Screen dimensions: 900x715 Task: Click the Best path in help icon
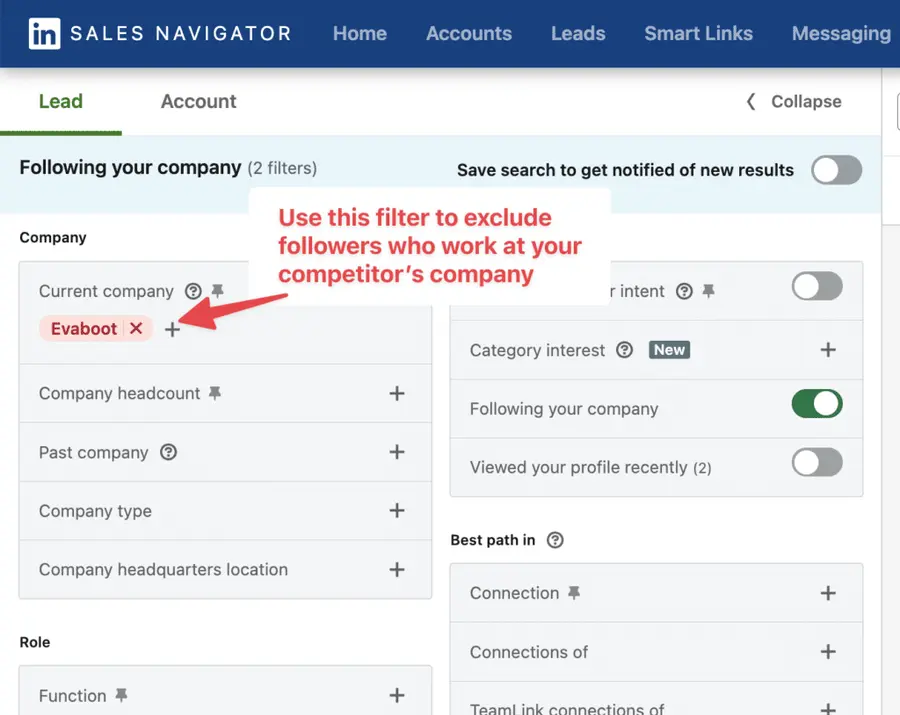coord(554,540)
